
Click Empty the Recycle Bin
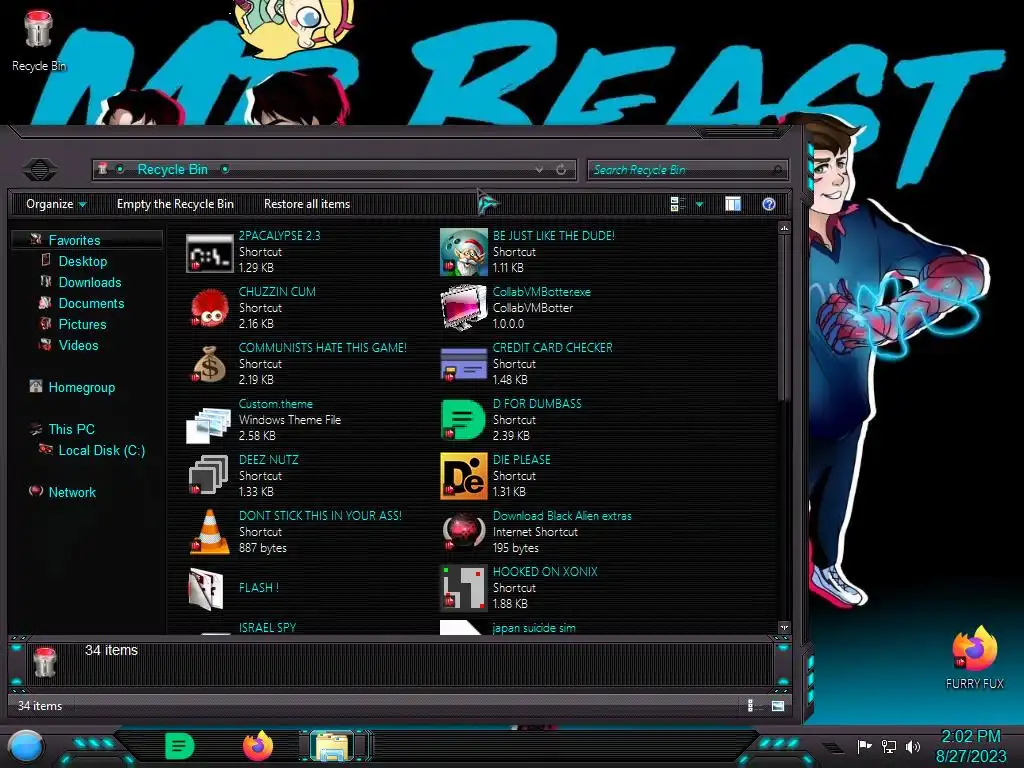coord(175,204)
